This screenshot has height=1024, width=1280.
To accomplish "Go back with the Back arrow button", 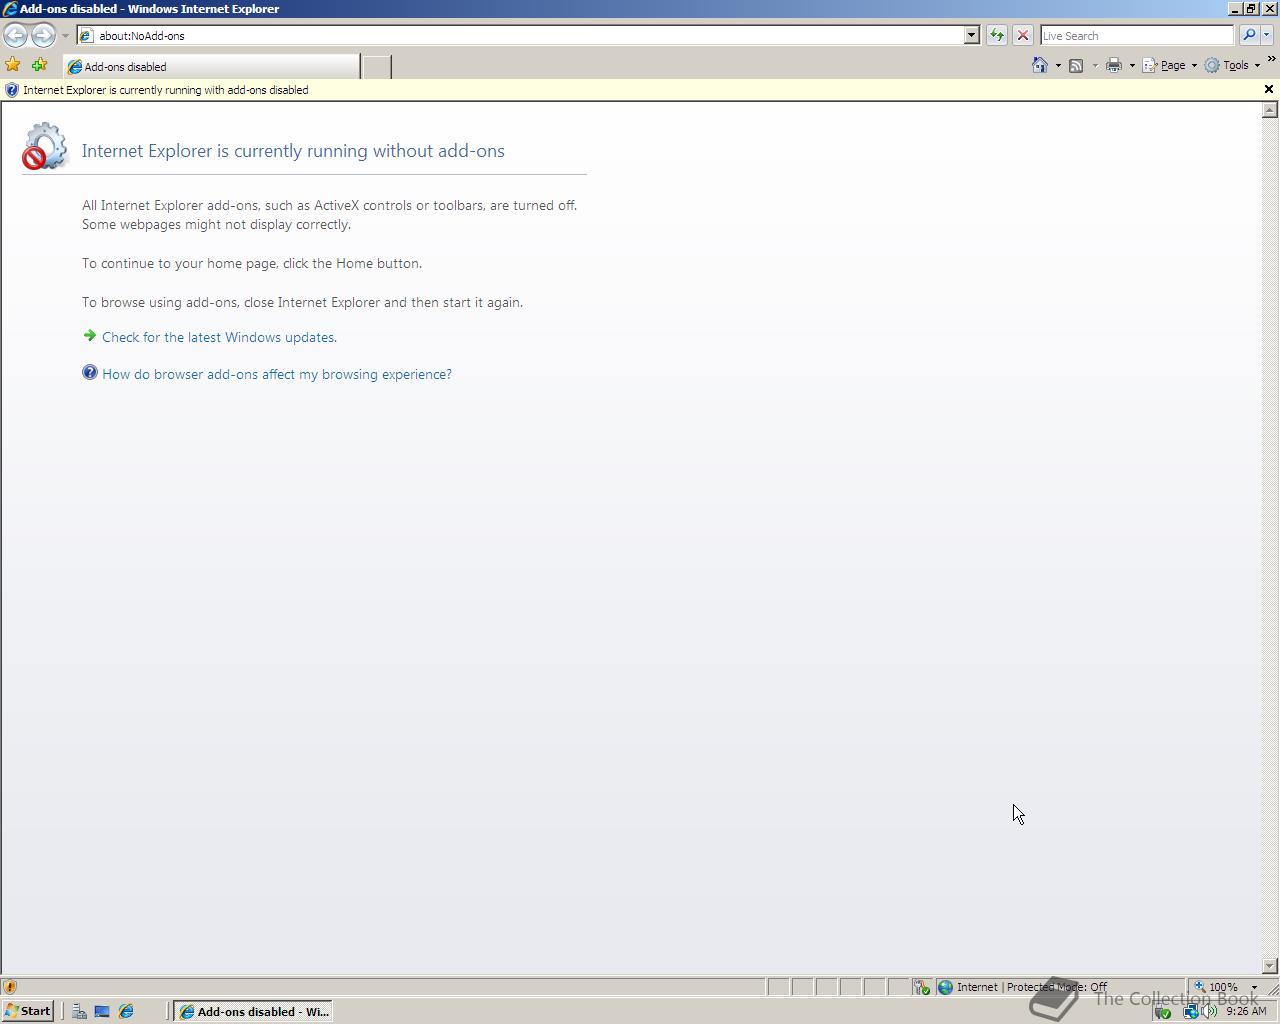I will [15, 36].
